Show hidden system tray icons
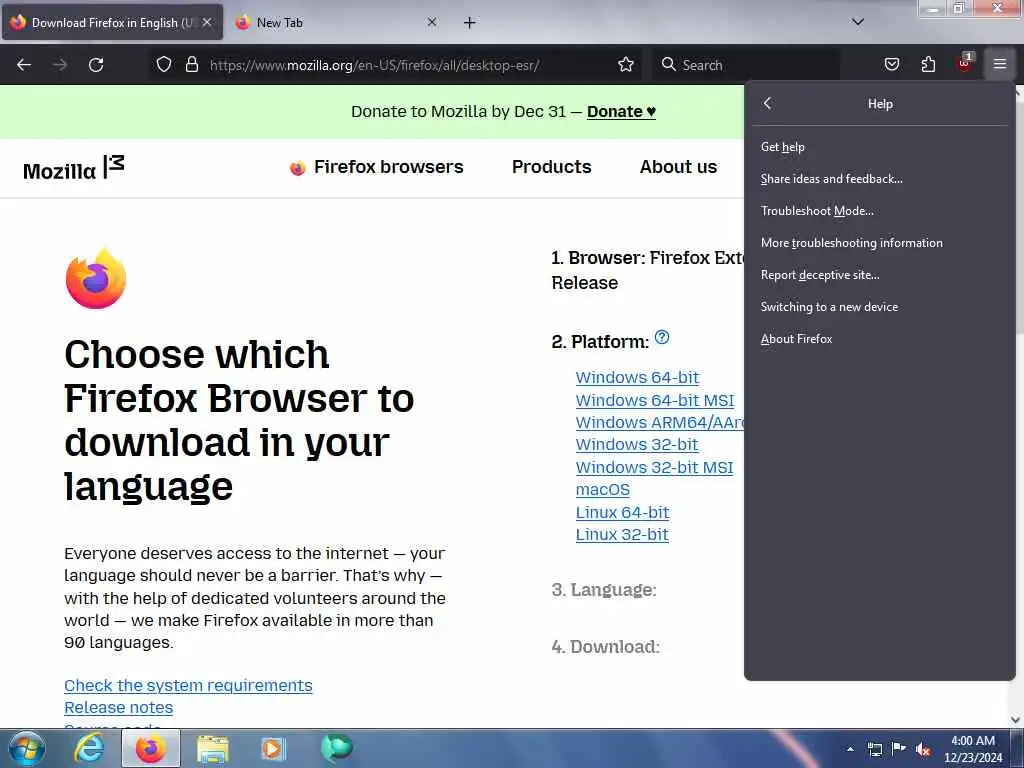 850,749
